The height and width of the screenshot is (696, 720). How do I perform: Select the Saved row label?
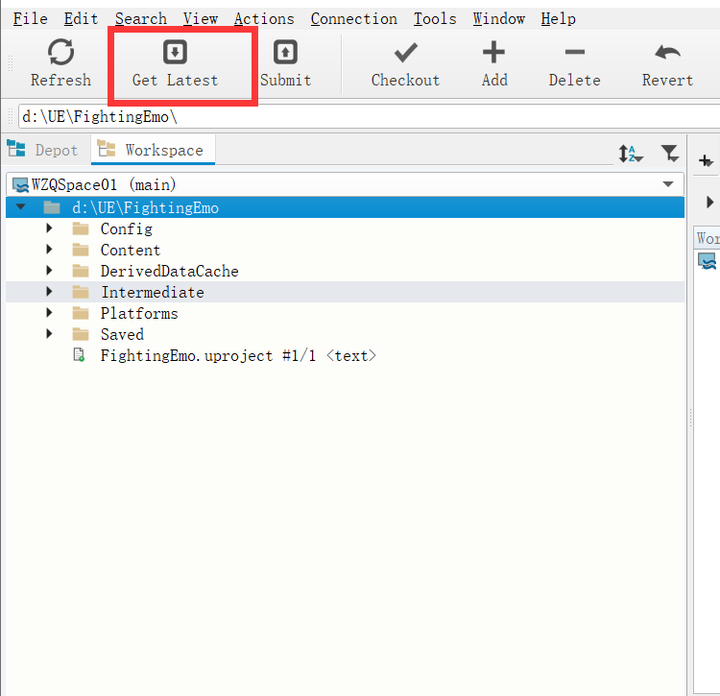122,334
